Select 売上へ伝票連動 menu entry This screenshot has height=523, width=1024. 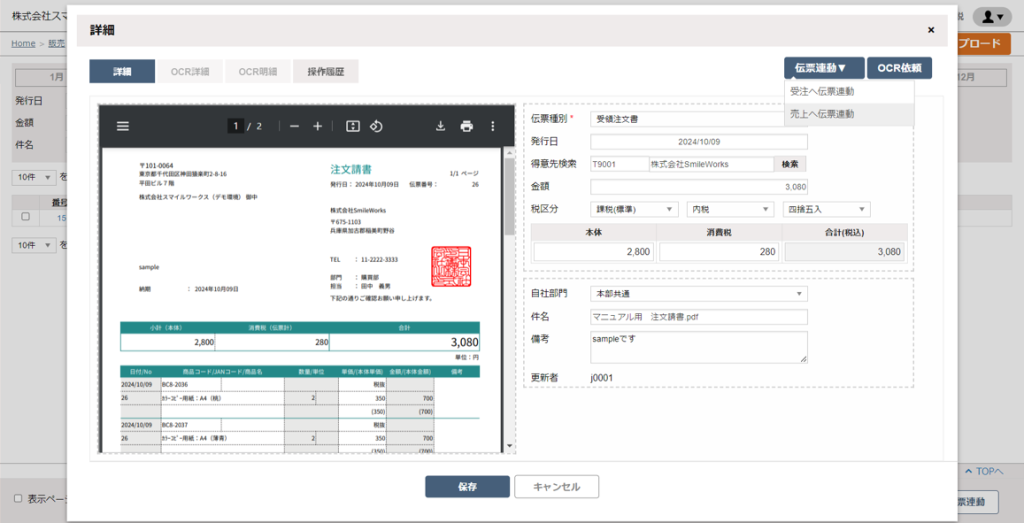849,114
